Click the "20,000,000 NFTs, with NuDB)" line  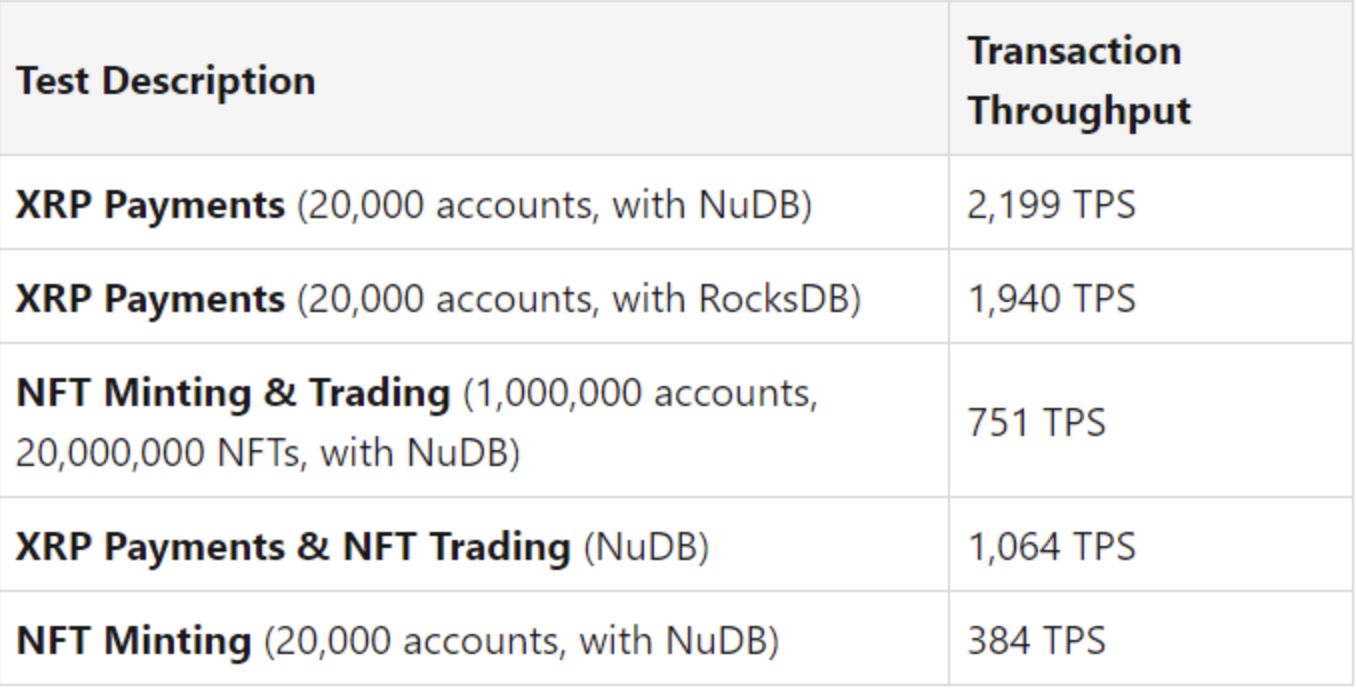(x=268, y=453)
